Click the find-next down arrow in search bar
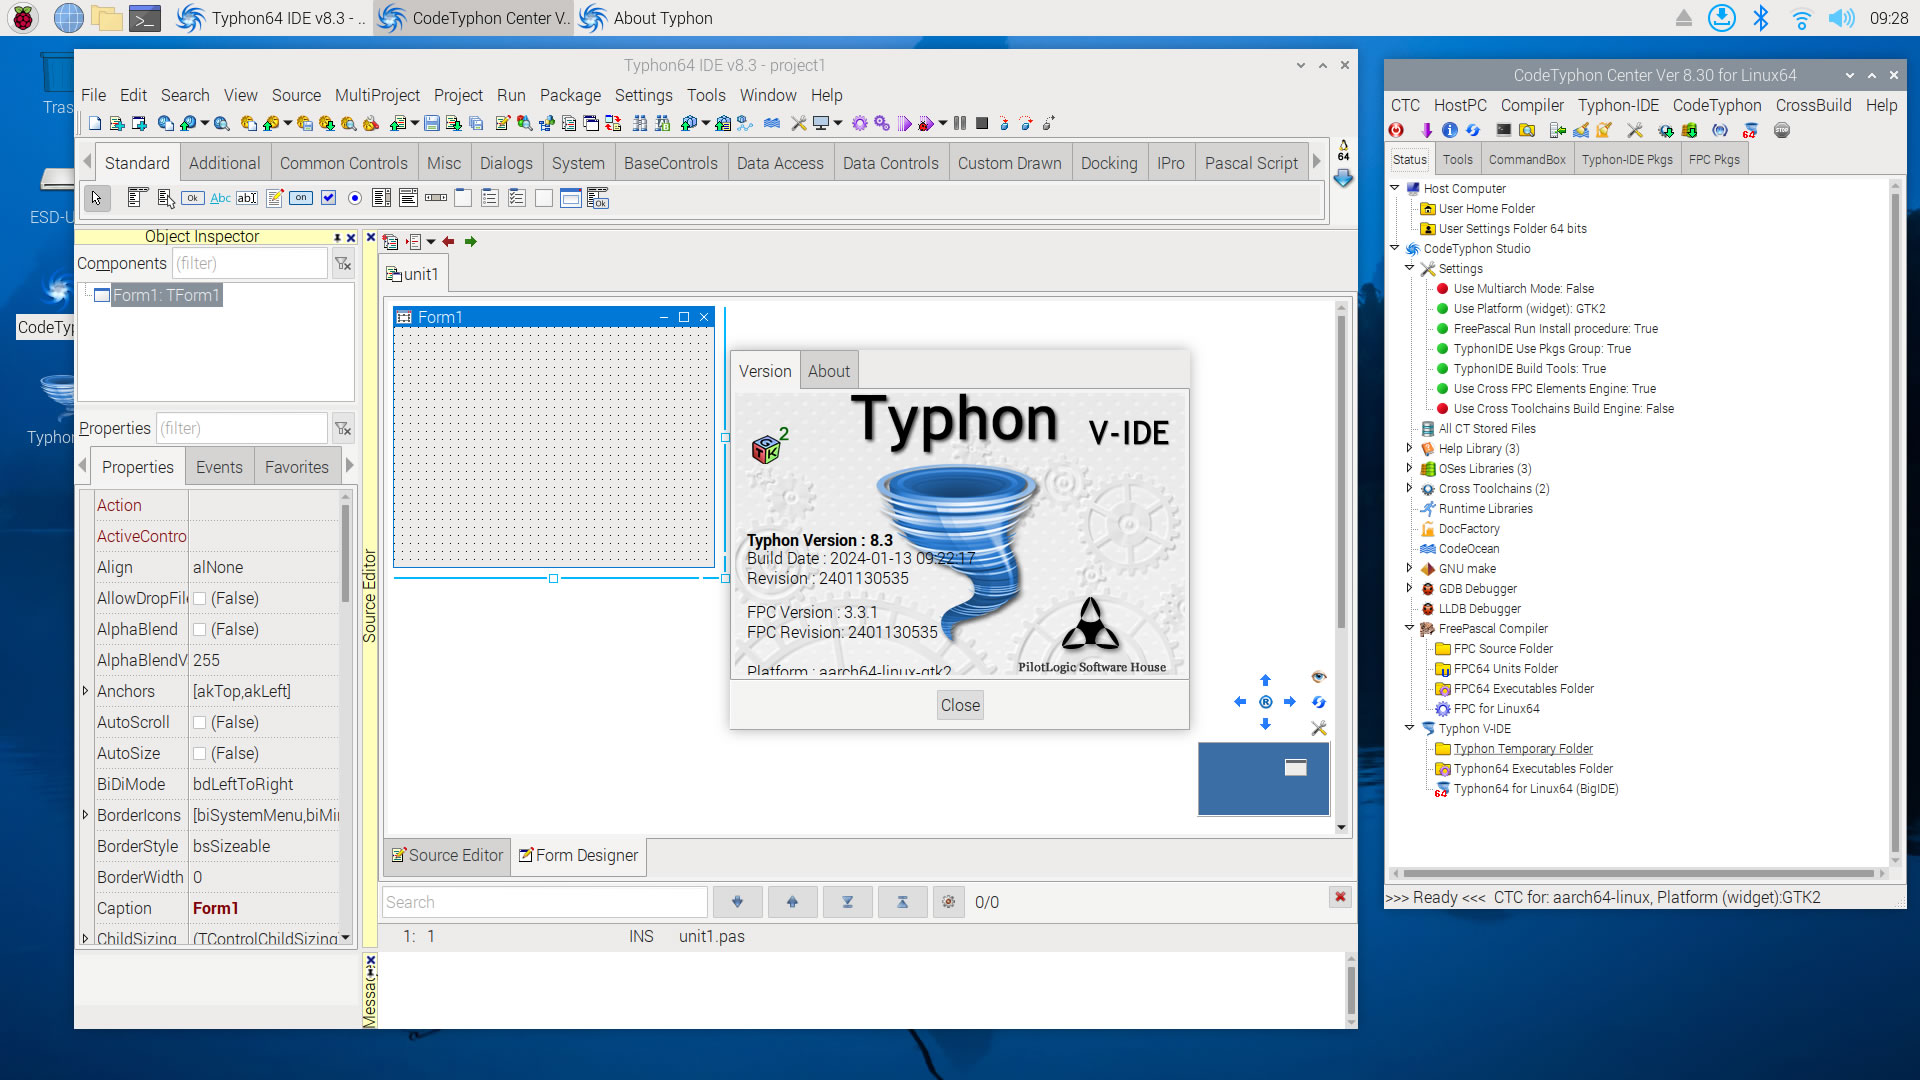This screenshot has width=1920, height=1080. click(x=738, y=902)
